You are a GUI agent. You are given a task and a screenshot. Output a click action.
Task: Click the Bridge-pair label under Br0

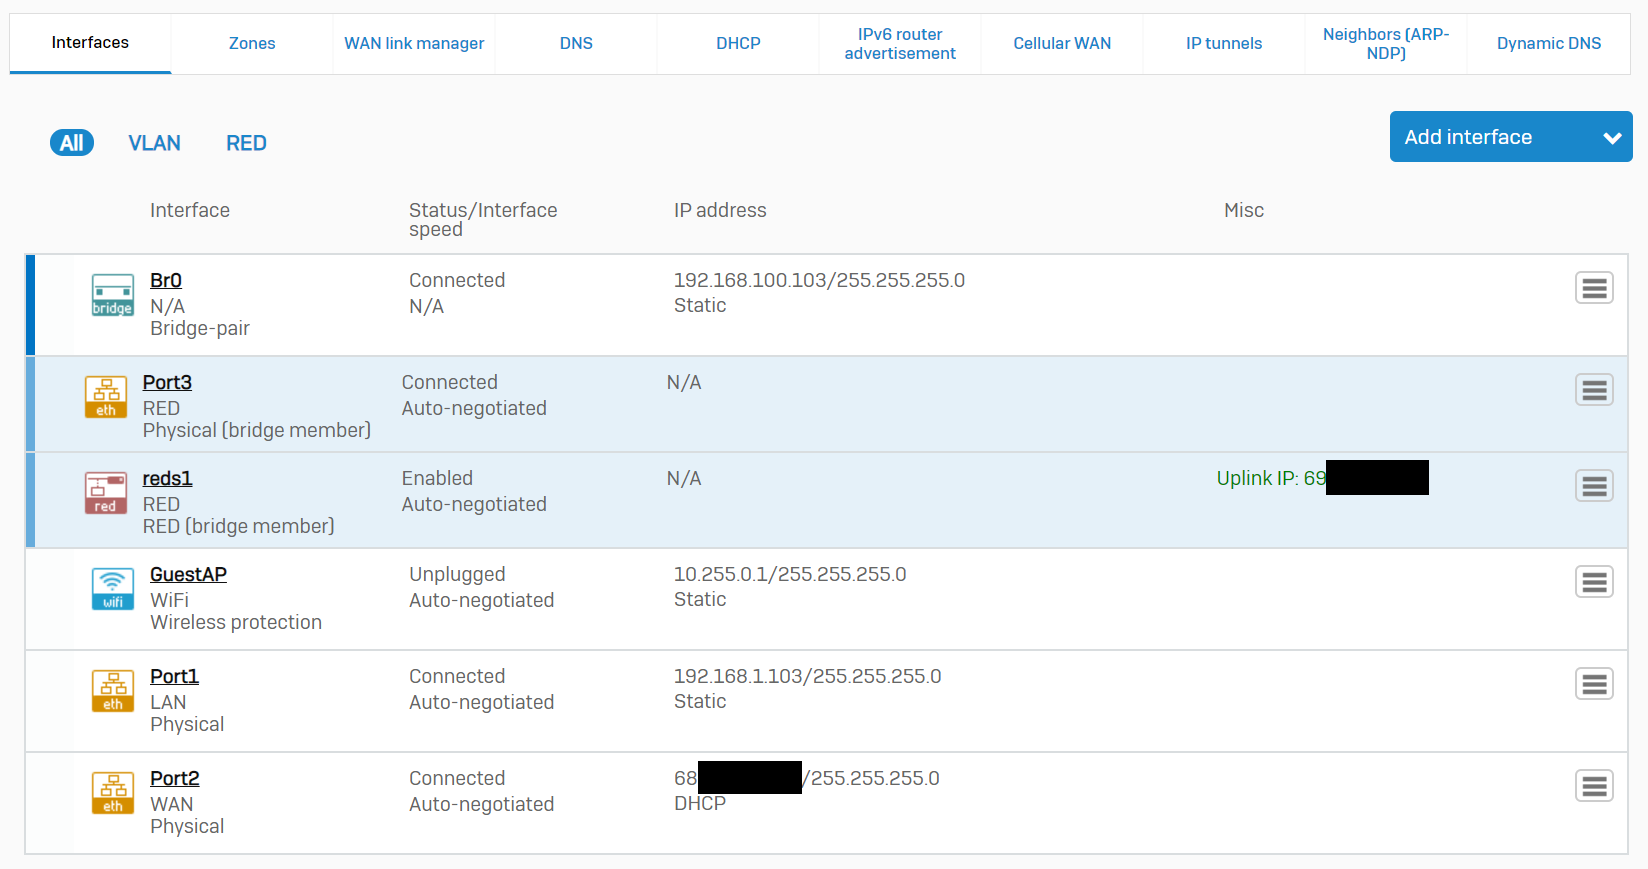coord(200,329)
